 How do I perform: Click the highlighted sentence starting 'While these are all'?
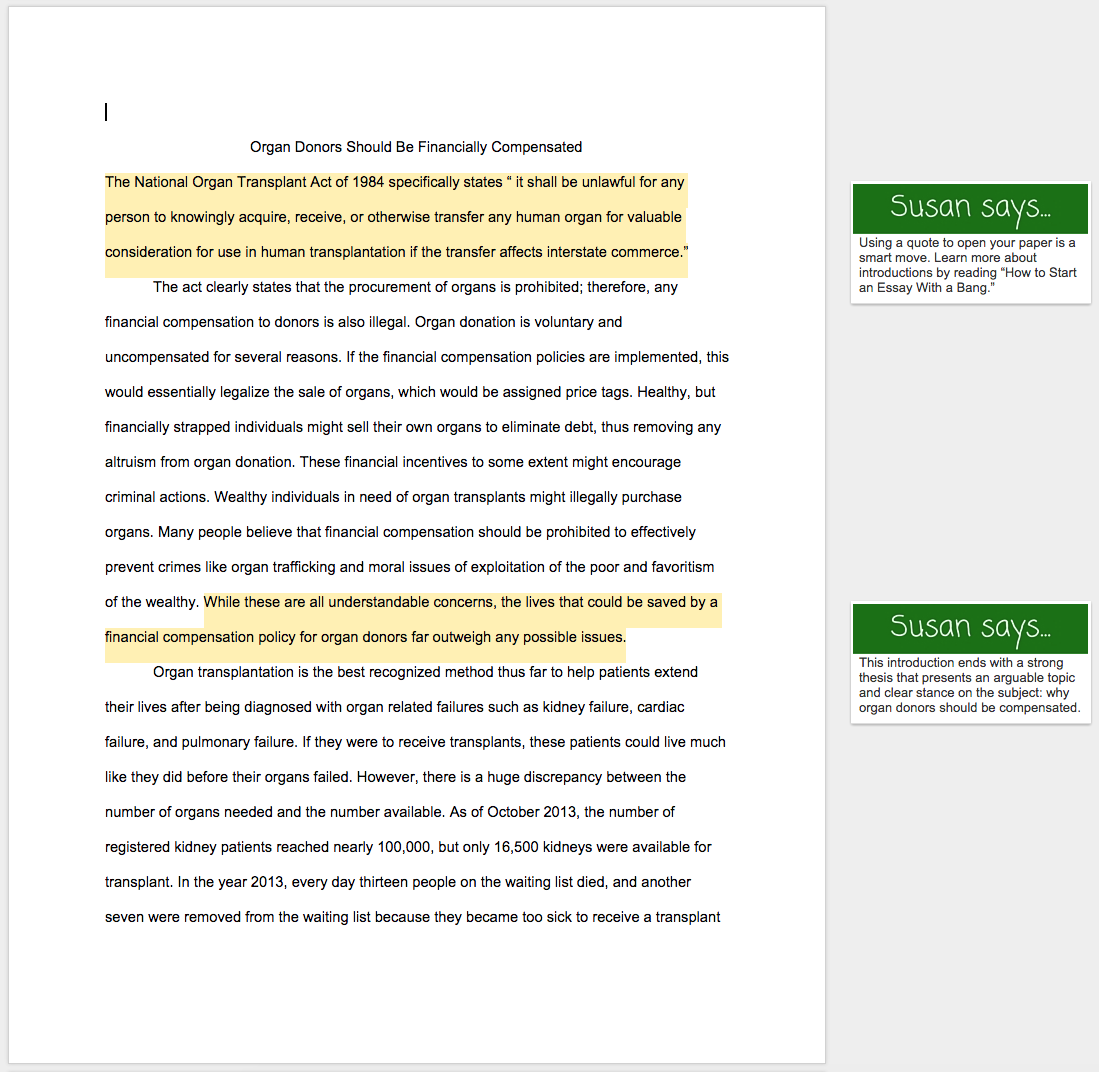(x=460, y=602)
